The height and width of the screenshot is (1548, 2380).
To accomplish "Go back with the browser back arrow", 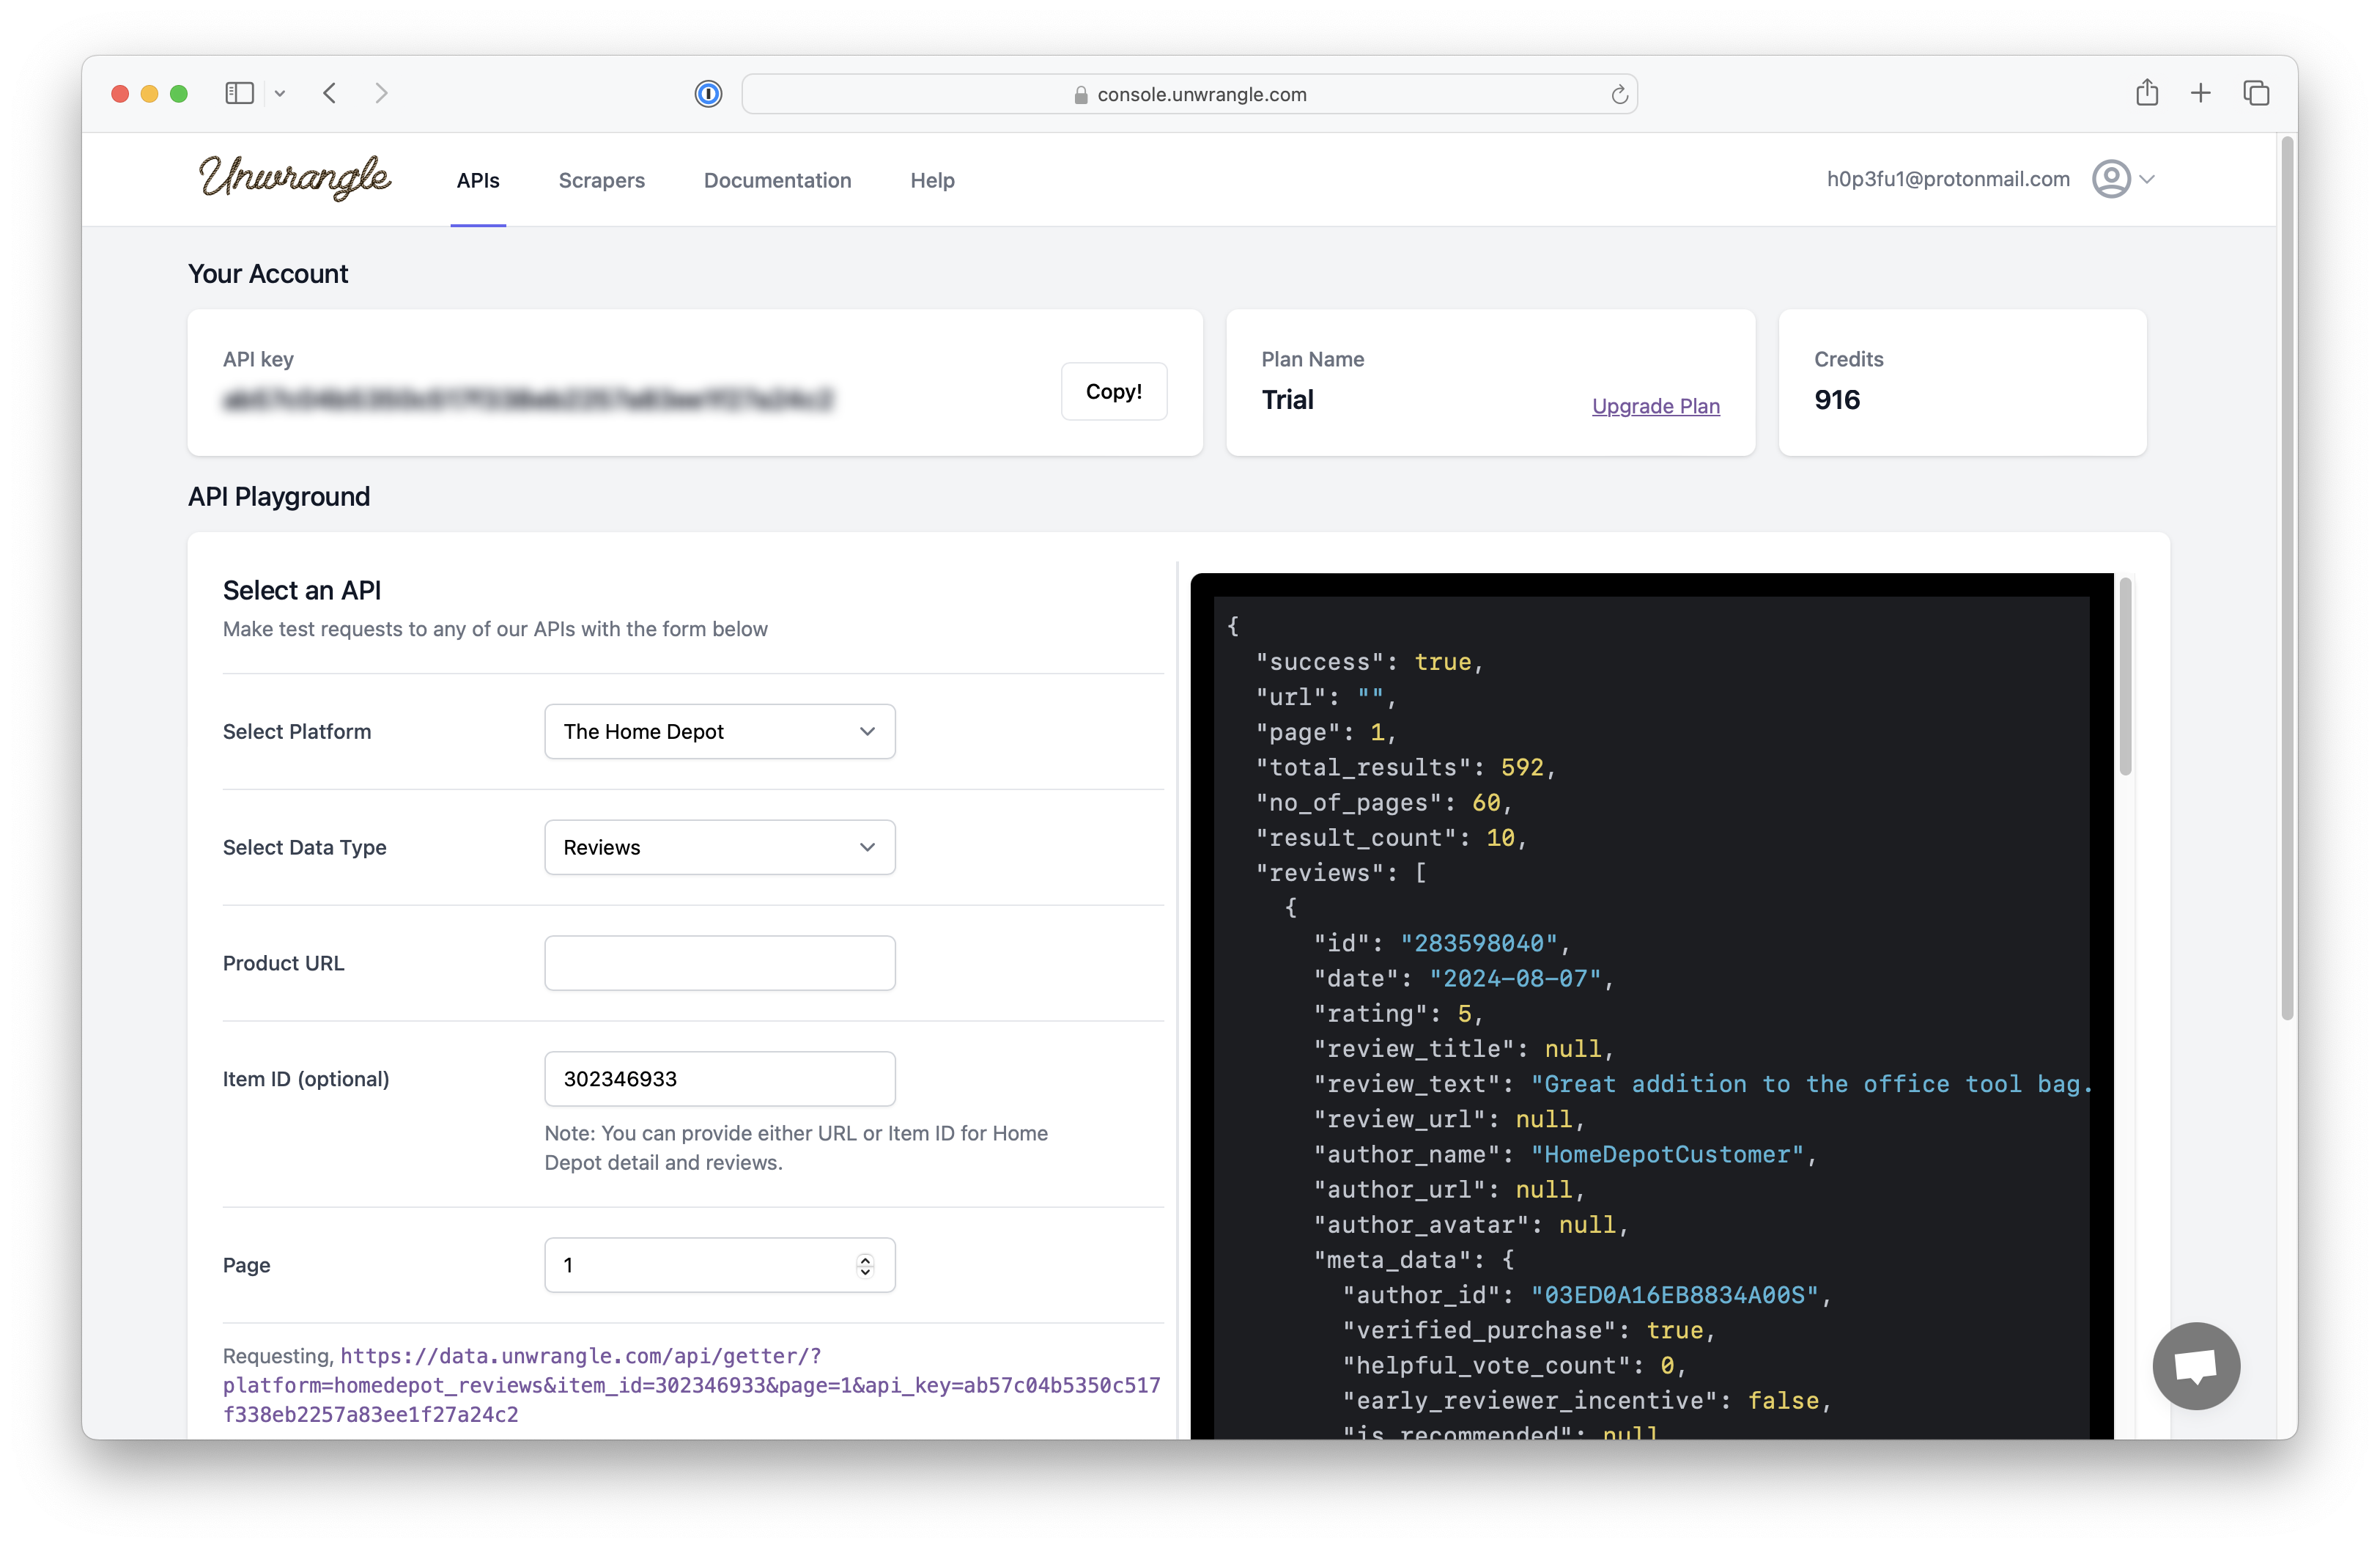I will 330,93.
